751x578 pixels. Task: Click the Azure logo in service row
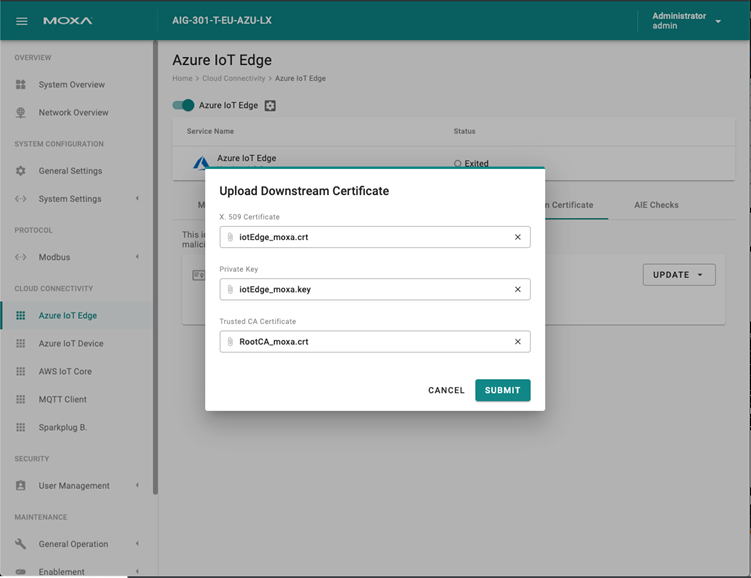click(201, 163)
